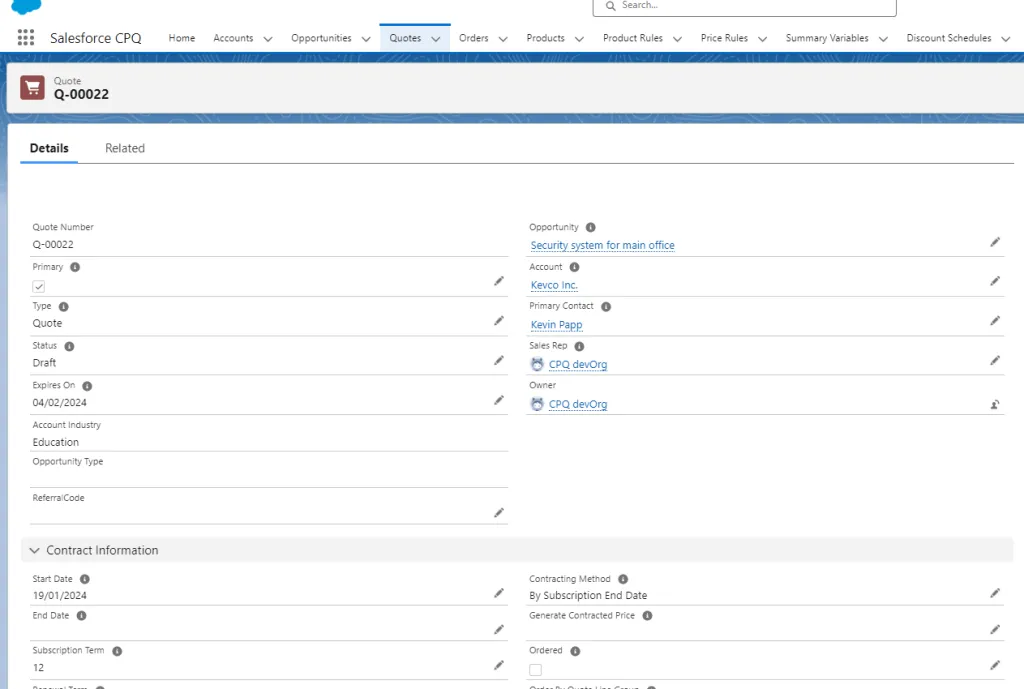The image size is (1024, 689).
Task: Select the Details tab
Action: click(49, 148)
